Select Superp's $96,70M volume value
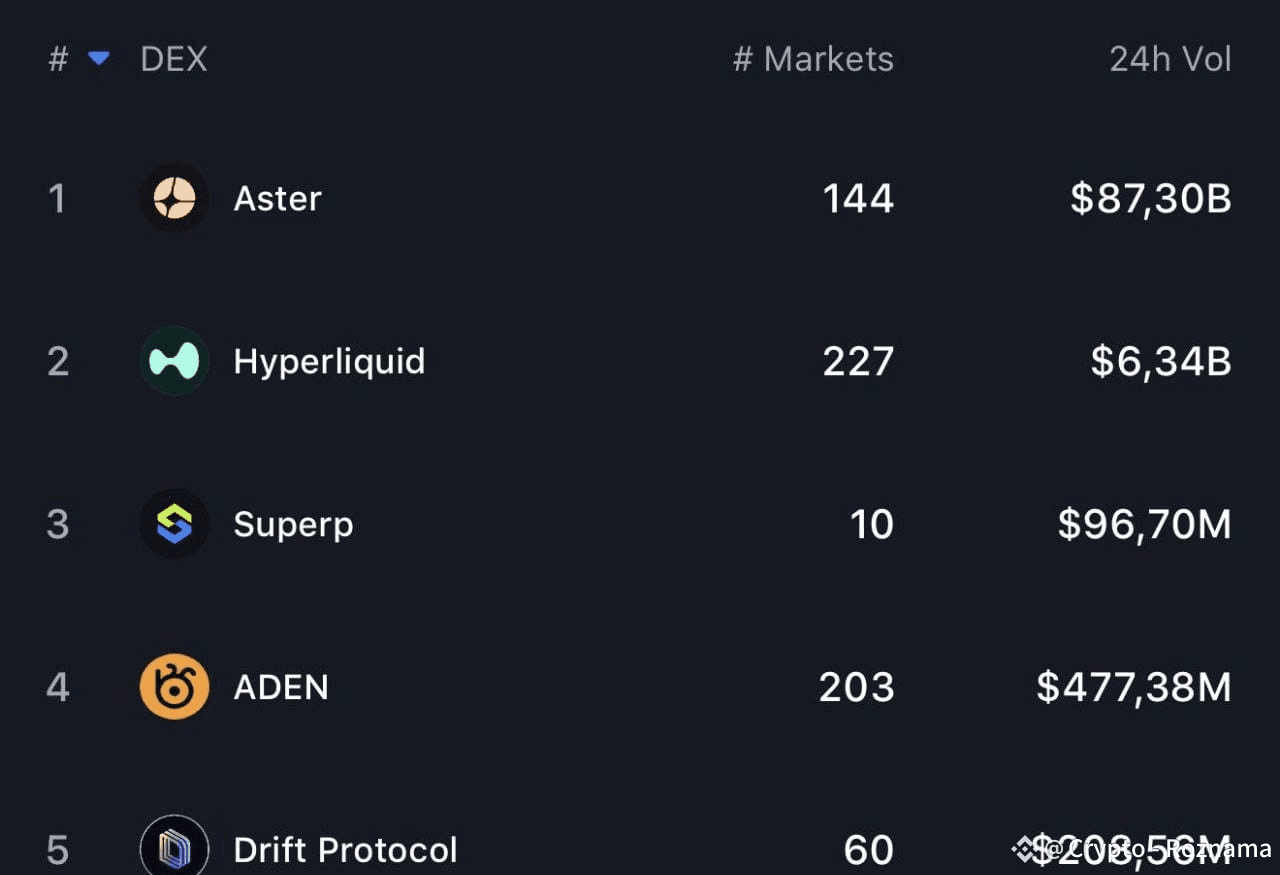1280x875 pixels. coord(1145,524)
